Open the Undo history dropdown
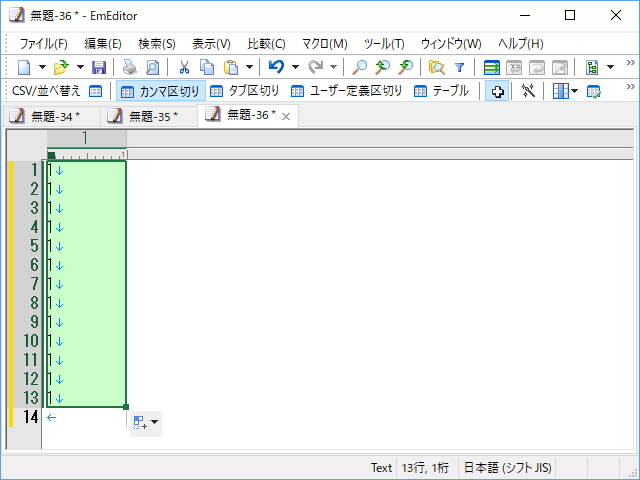Image resolution: width=640 pixels, height=480 pixels. click(x=295, y=67)
